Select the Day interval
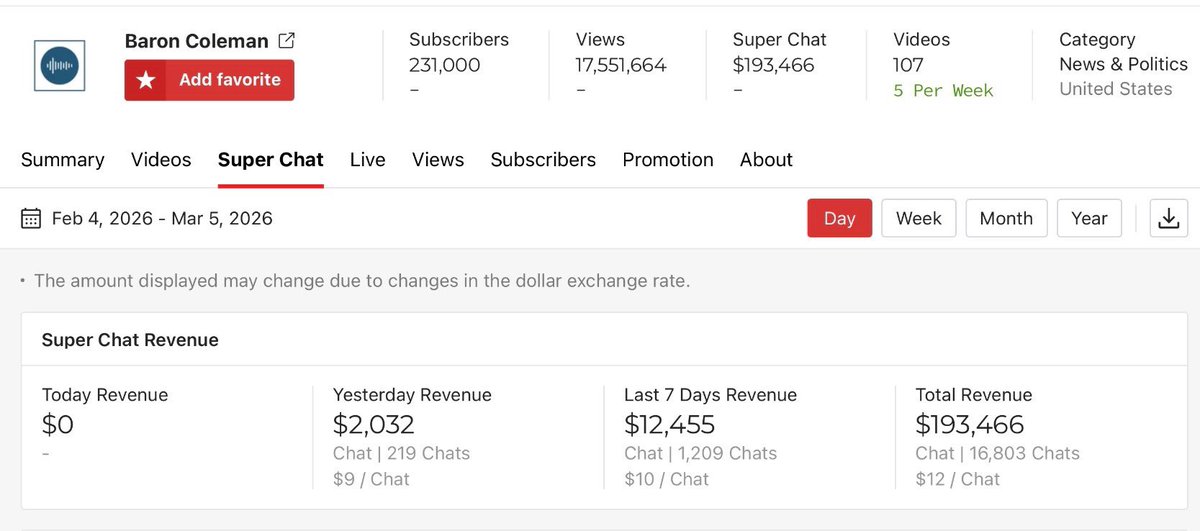The width and height of the screenshot is (1200, 531). 840,218
